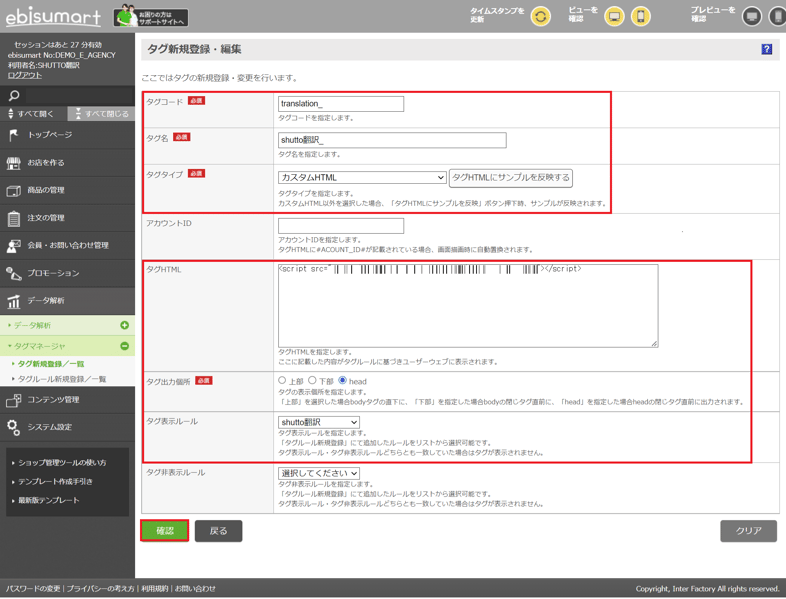The image size is (786, 599).
Task: Open タグルール新規登録/一覧 in sidebar
Action: coord(62,379)
